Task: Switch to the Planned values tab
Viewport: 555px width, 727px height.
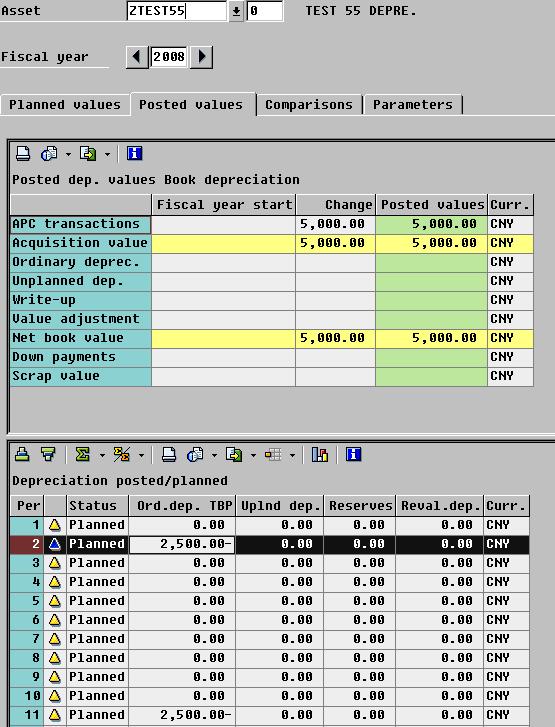Action: coord(64,105)
